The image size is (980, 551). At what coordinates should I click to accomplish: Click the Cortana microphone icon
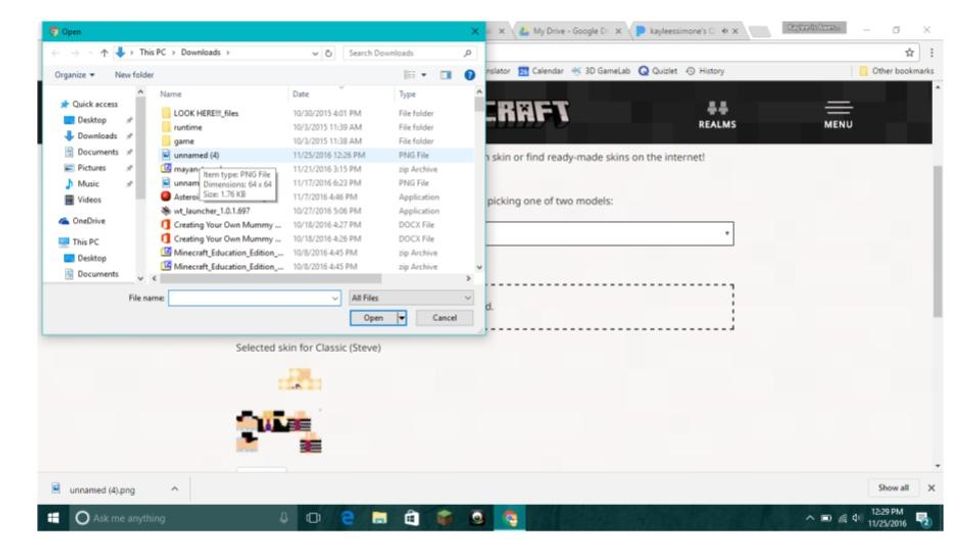tap(284, 518)
